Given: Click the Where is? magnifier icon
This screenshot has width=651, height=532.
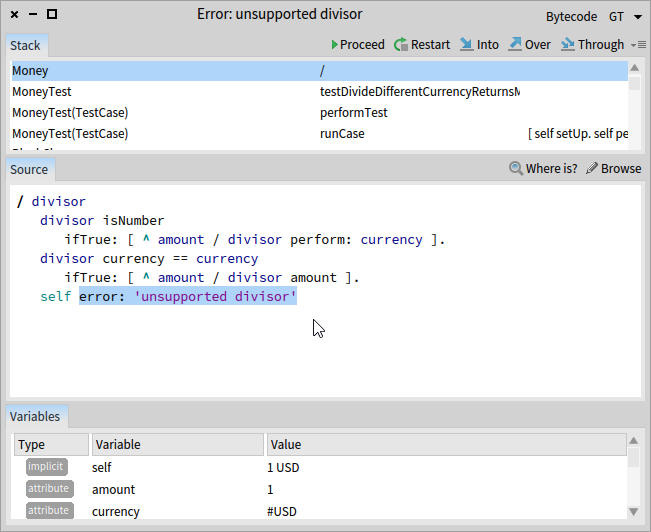Looking at the screenshot, I should 516,168.
